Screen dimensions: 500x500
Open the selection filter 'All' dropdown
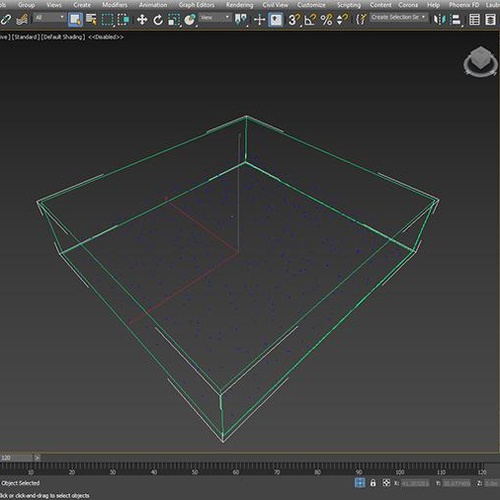(49, 17)
